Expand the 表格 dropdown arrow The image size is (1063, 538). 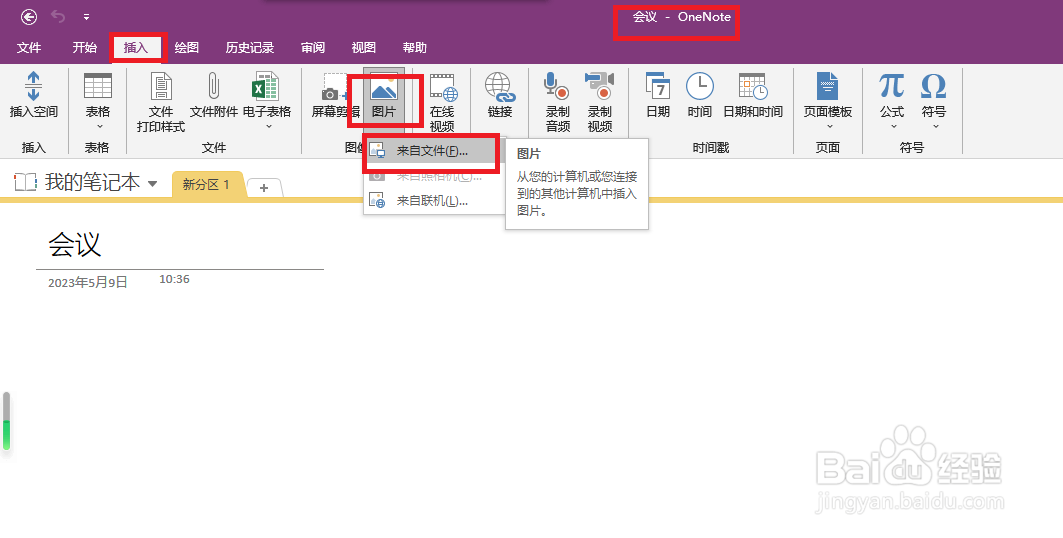[99, 127]
